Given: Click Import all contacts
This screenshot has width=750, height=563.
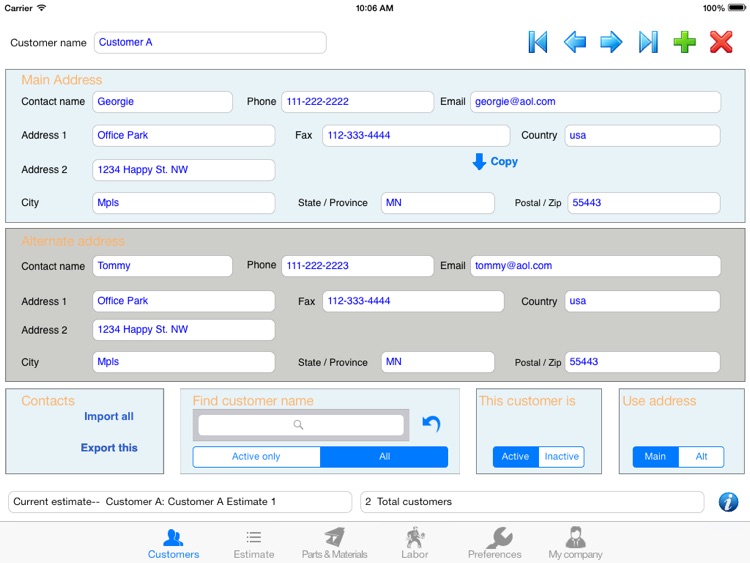Looking at the screenshot, I should pyautogui.click(x=109, y=417).
